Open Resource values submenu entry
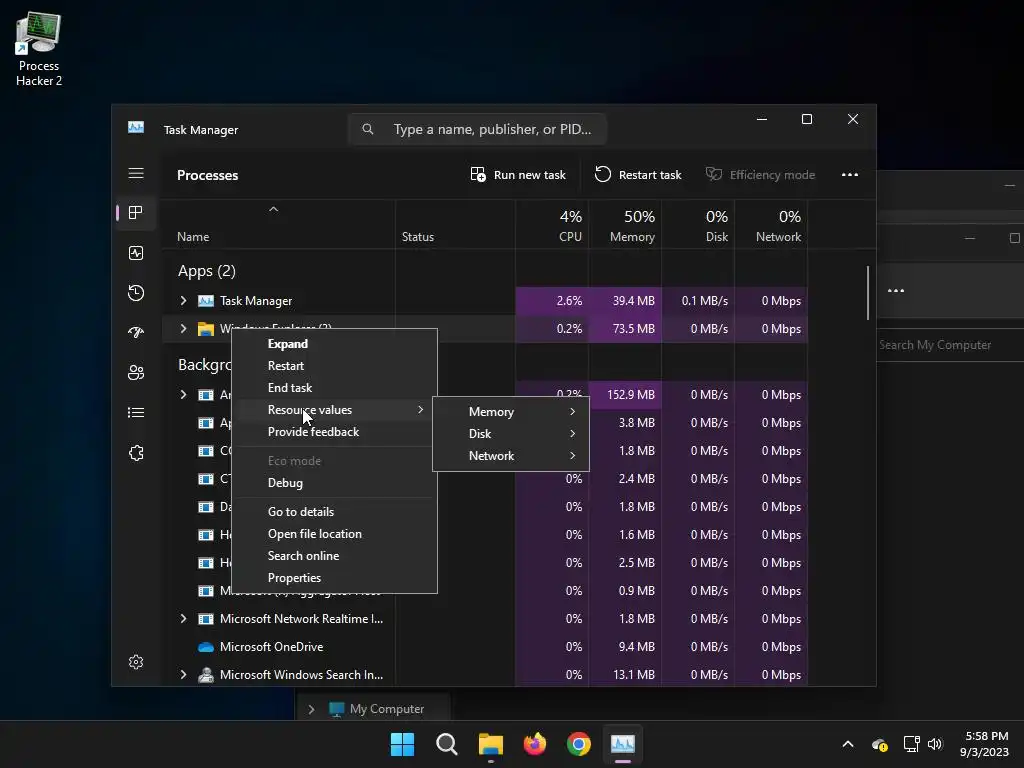This screenshot has height=768, width=1024. click(x=334, y=409)
